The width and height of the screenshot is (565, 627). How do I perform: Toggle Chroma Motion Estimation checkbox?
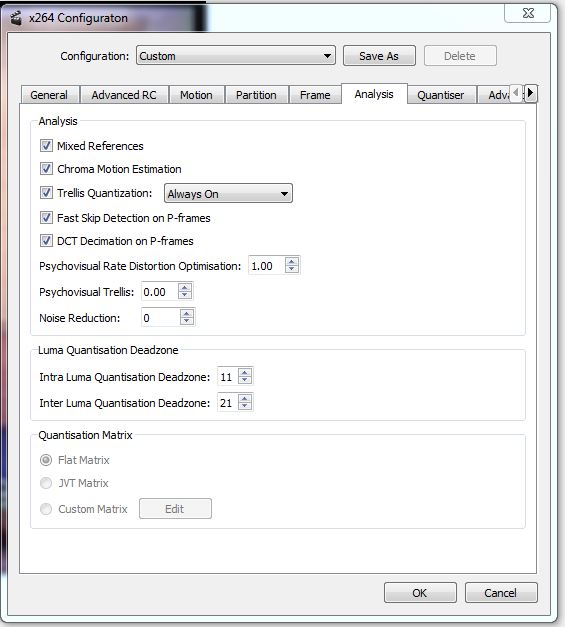click(x=46, y=169)
